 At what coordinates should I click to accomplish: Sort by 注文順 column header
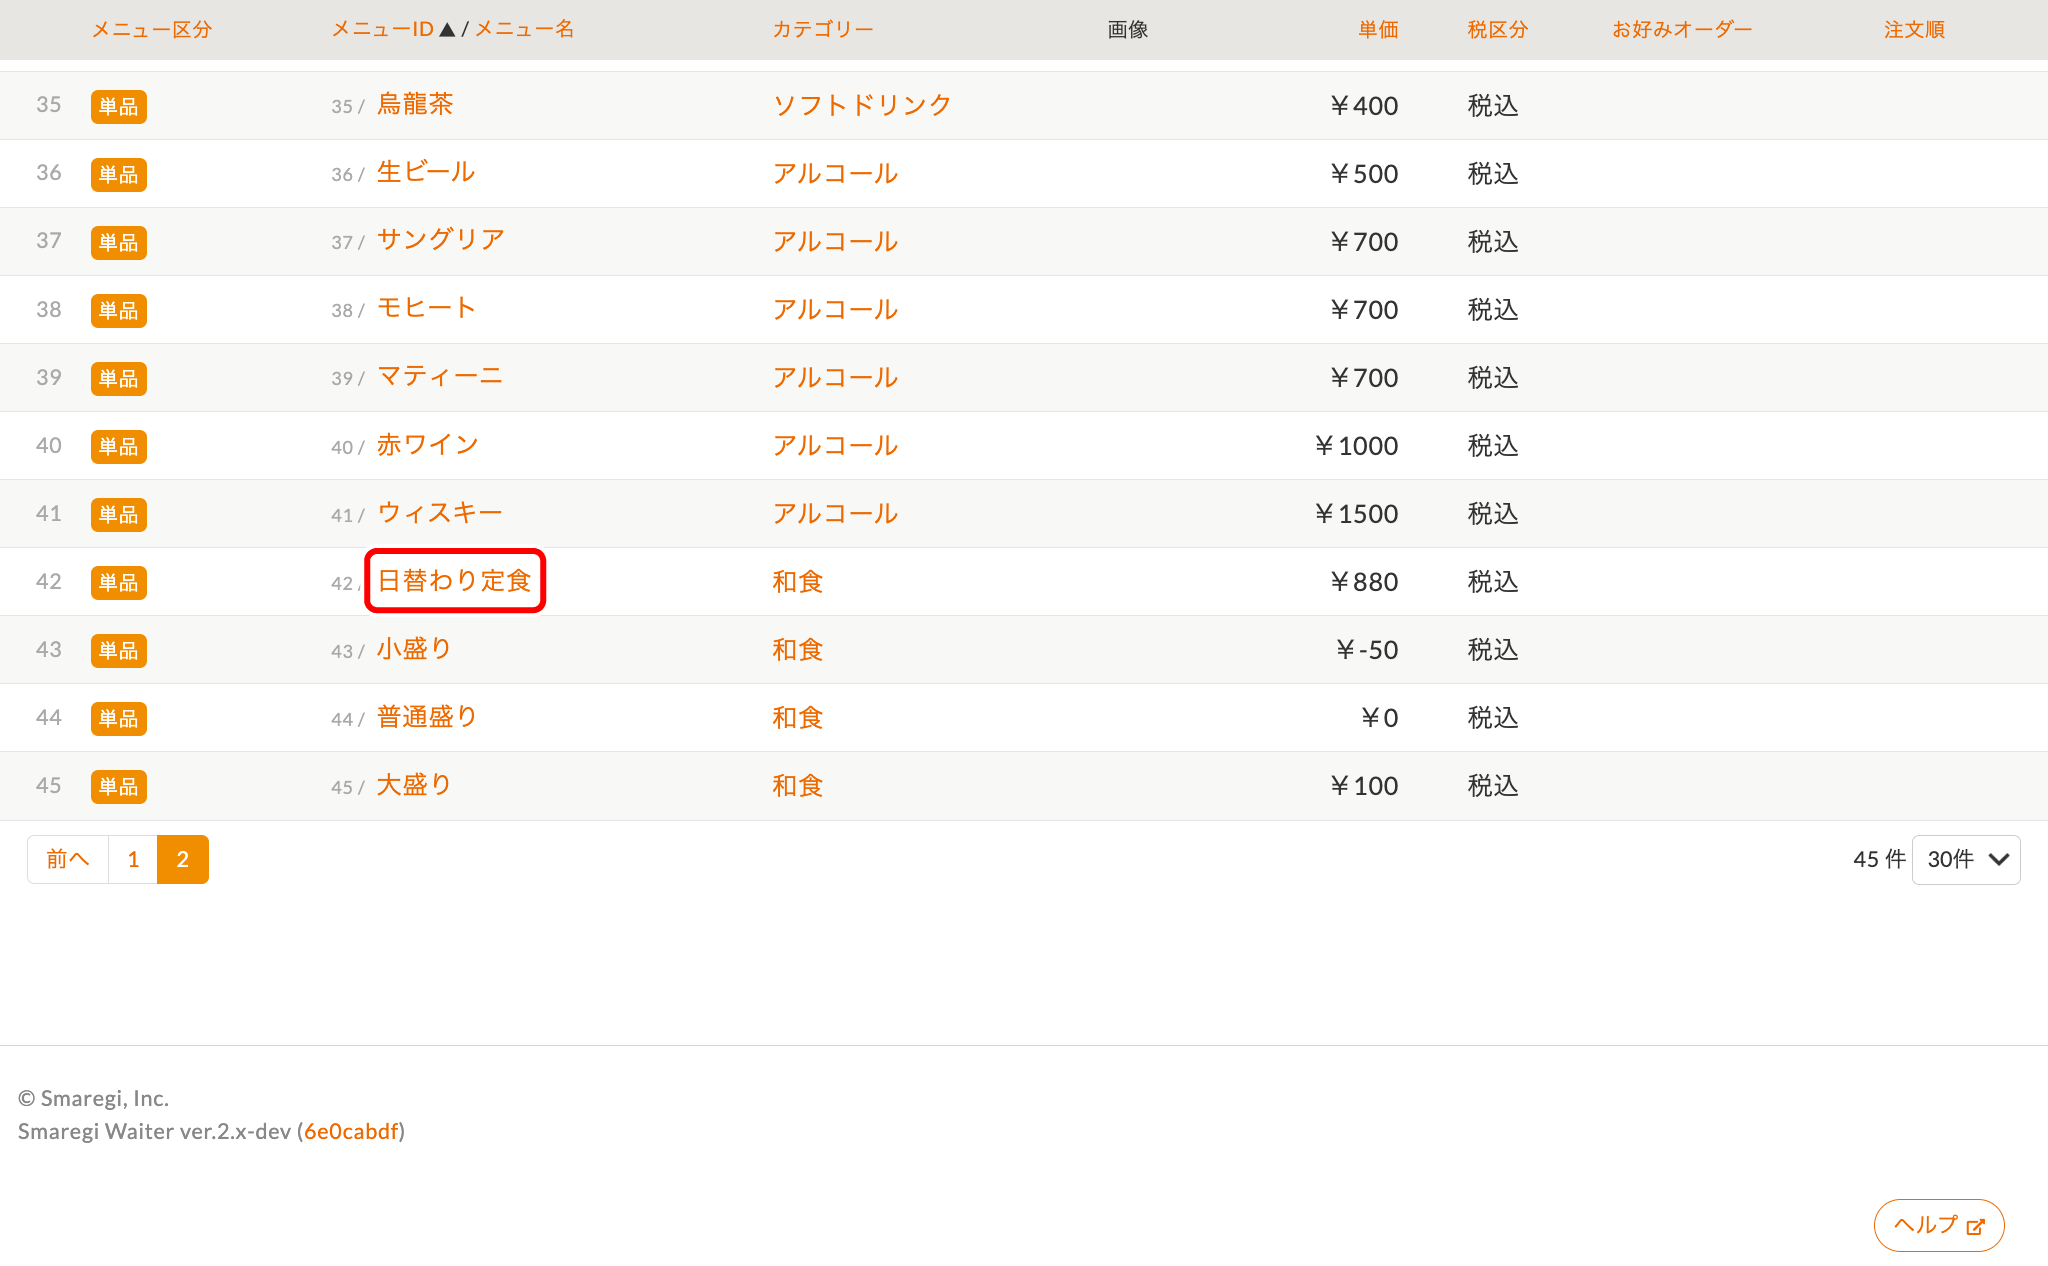pos(1914,30)
